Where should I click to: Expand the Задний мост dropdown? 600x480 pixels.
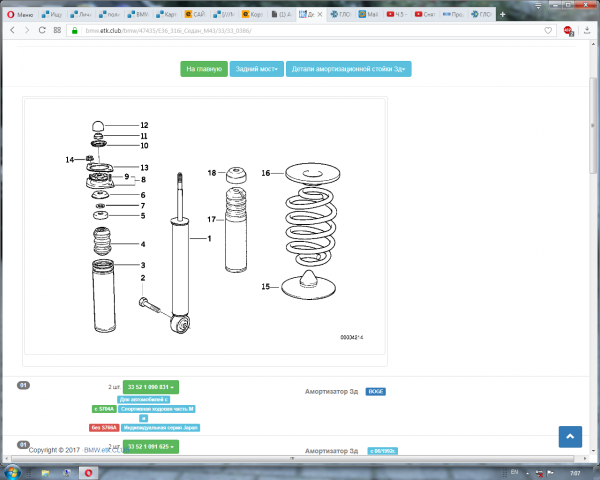(x=256, y=69)
